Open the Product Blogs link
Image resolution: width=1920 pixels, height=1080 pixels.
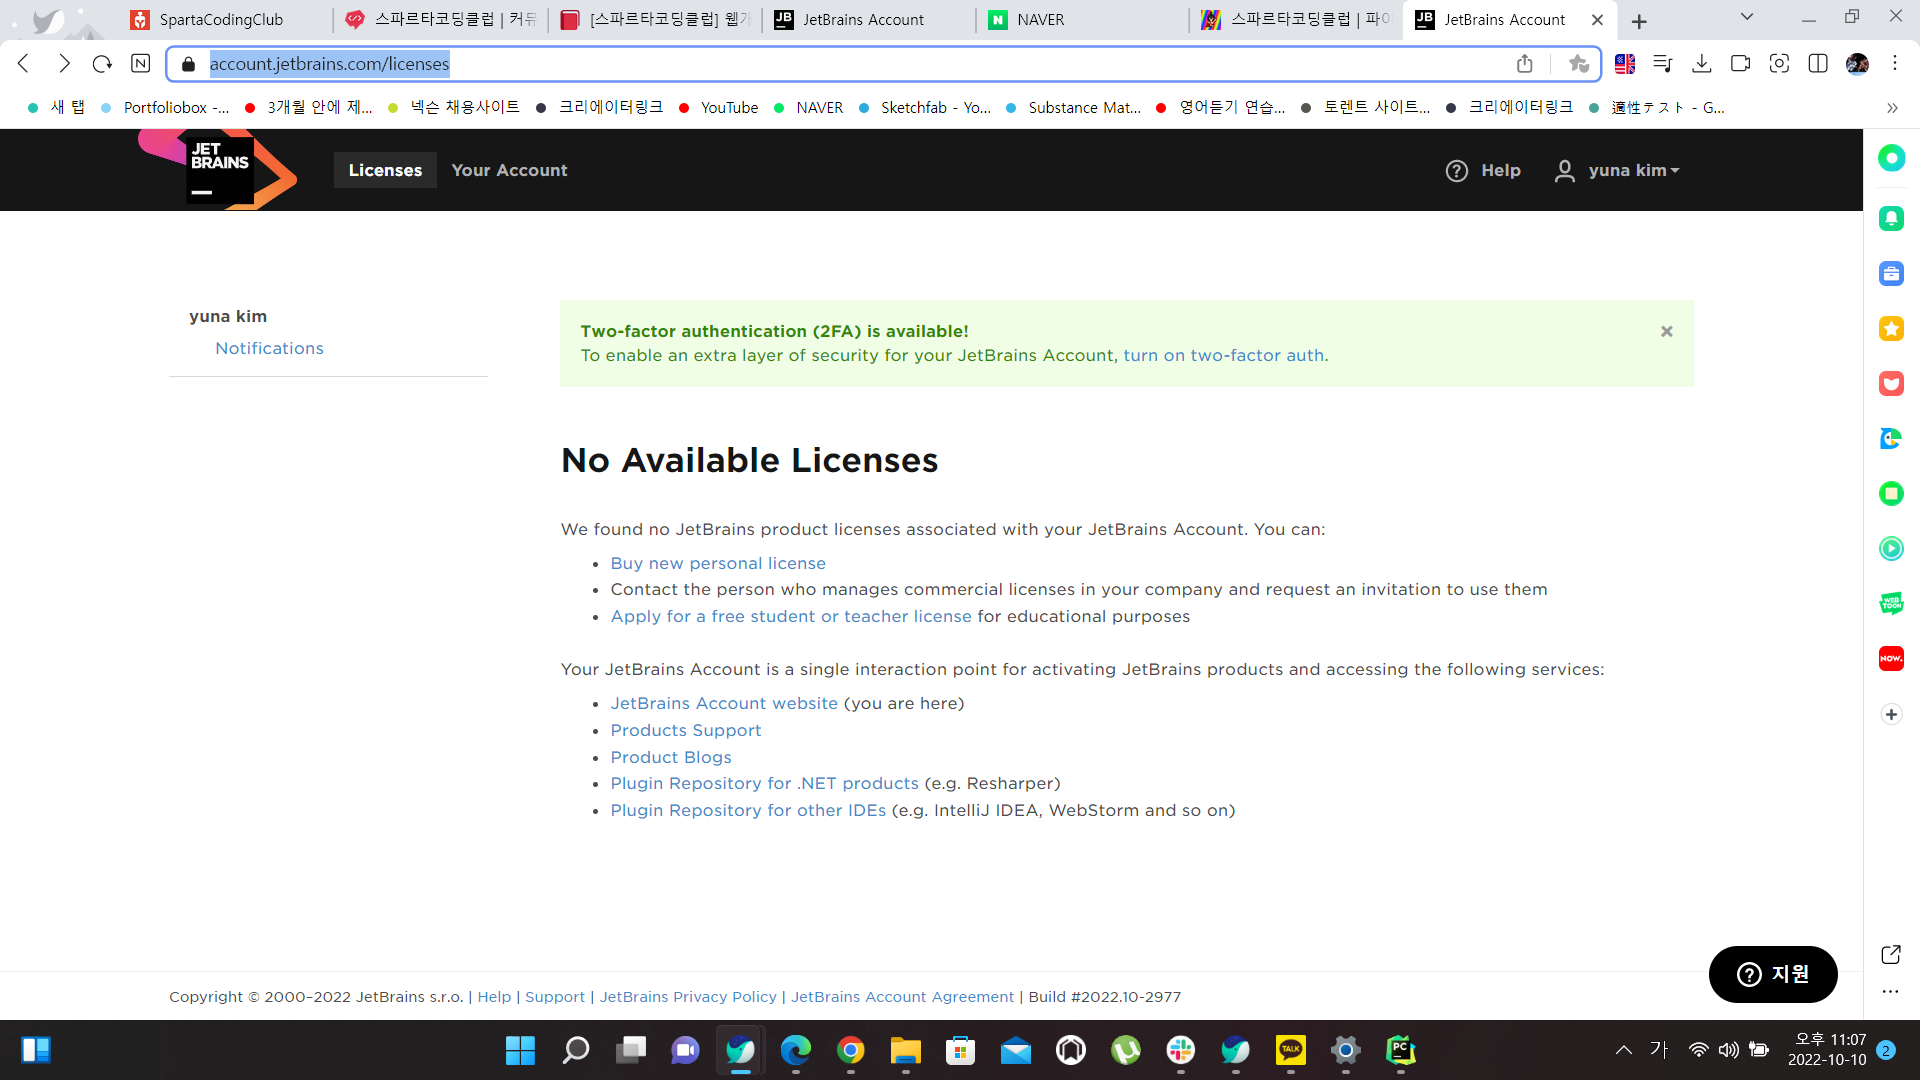[671, 757]
